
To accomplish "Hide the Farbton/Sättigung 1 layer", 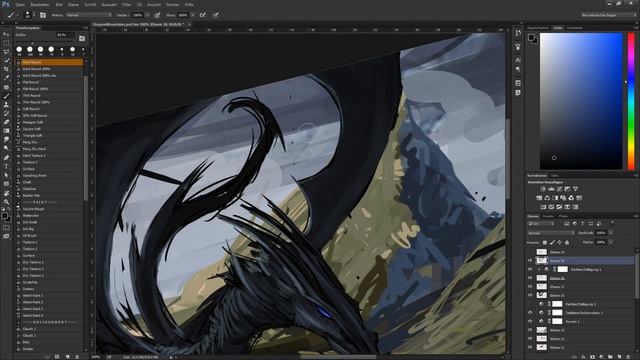I will (530, 269).
